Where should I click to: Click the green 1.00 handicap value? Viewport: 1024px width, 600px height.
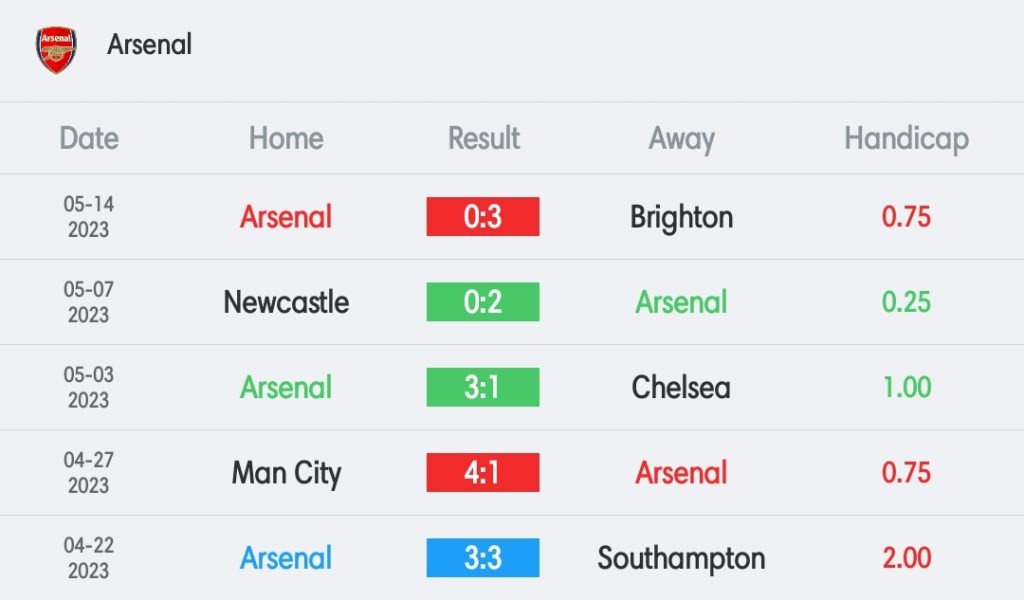[x=906, y=387]
